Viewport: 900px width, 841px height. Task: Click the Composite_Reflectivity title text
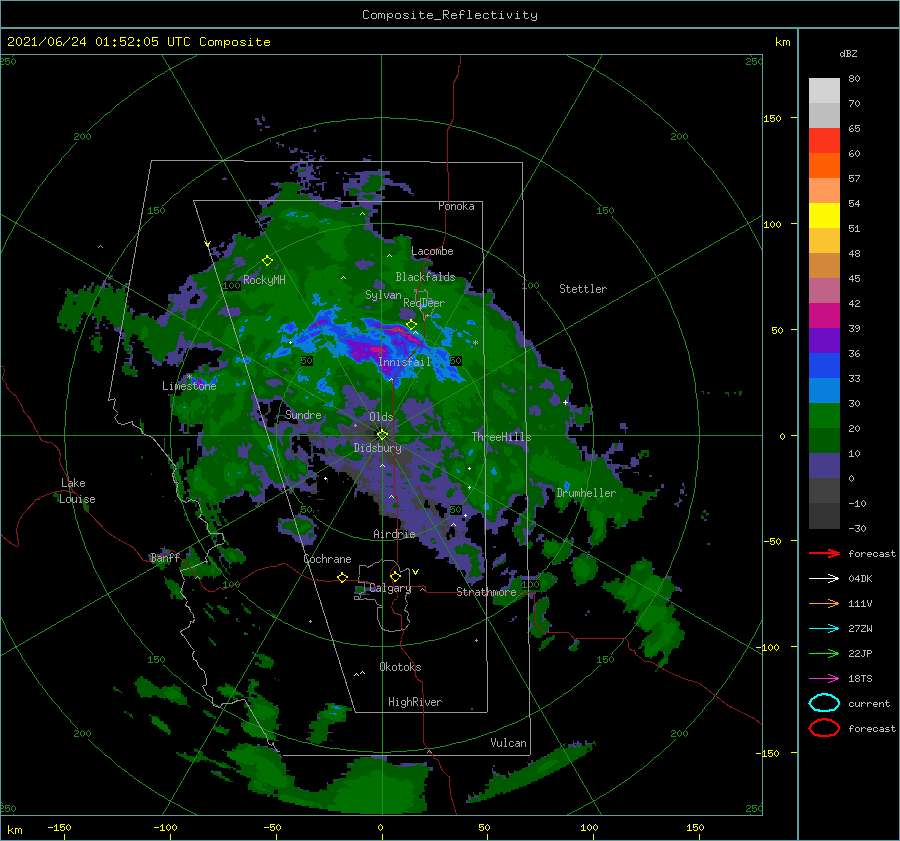[449, 15]
